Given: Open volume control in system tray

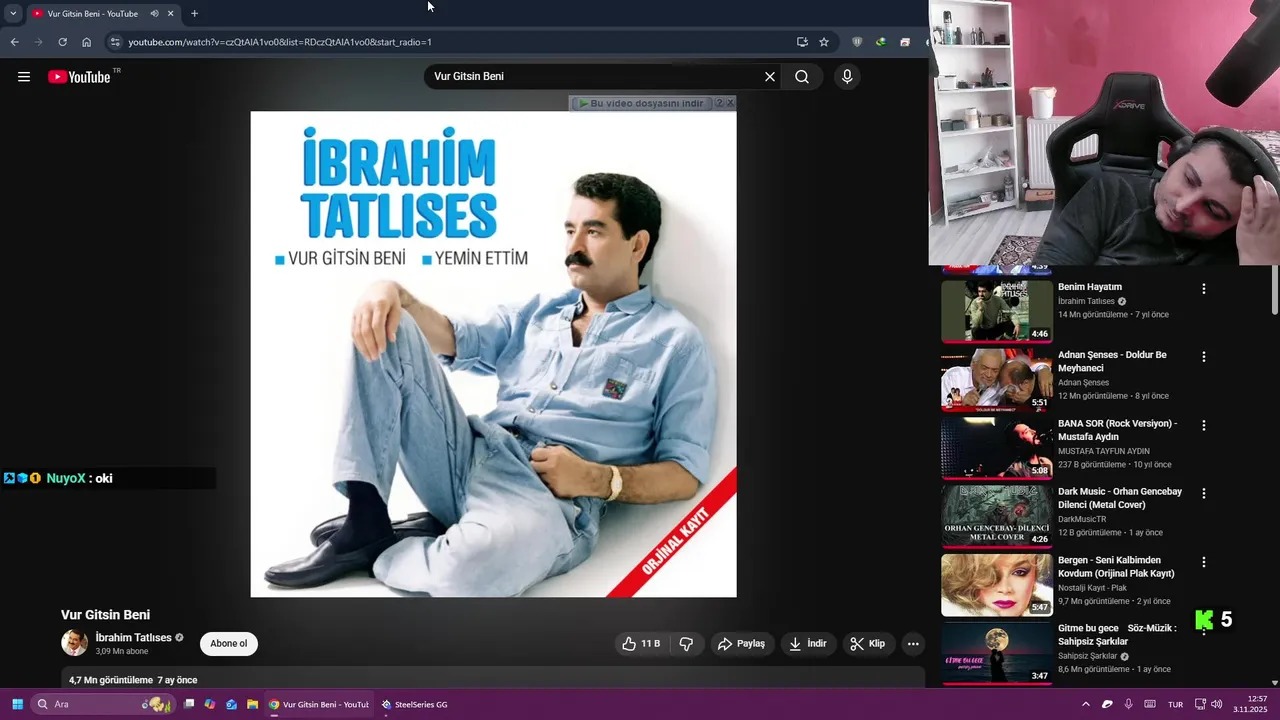Looking at the screenshot, I should [1217, 704].
